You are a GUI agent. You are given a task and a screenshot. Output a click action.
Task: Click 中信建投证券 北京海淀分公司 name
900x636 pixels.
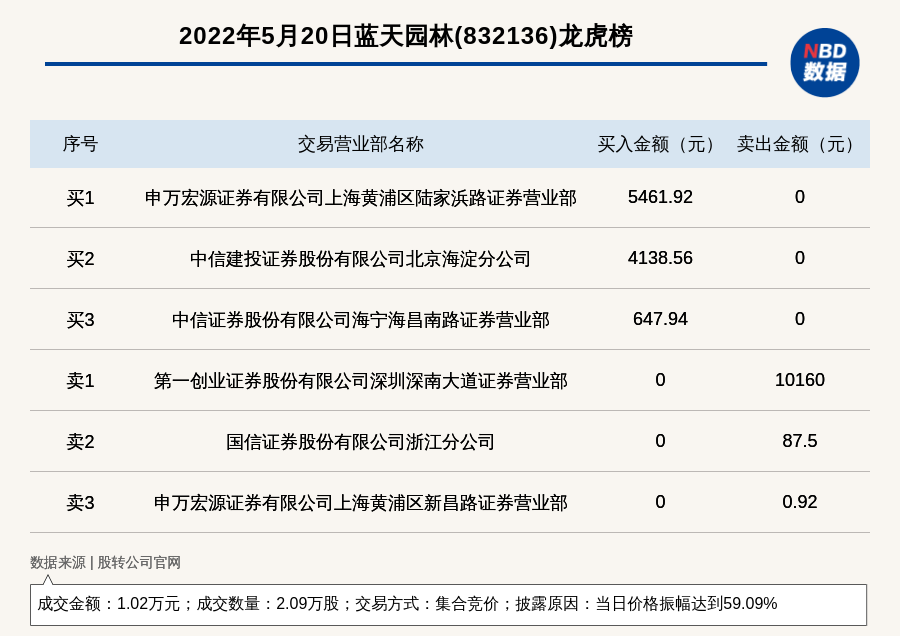coord(360,259)
